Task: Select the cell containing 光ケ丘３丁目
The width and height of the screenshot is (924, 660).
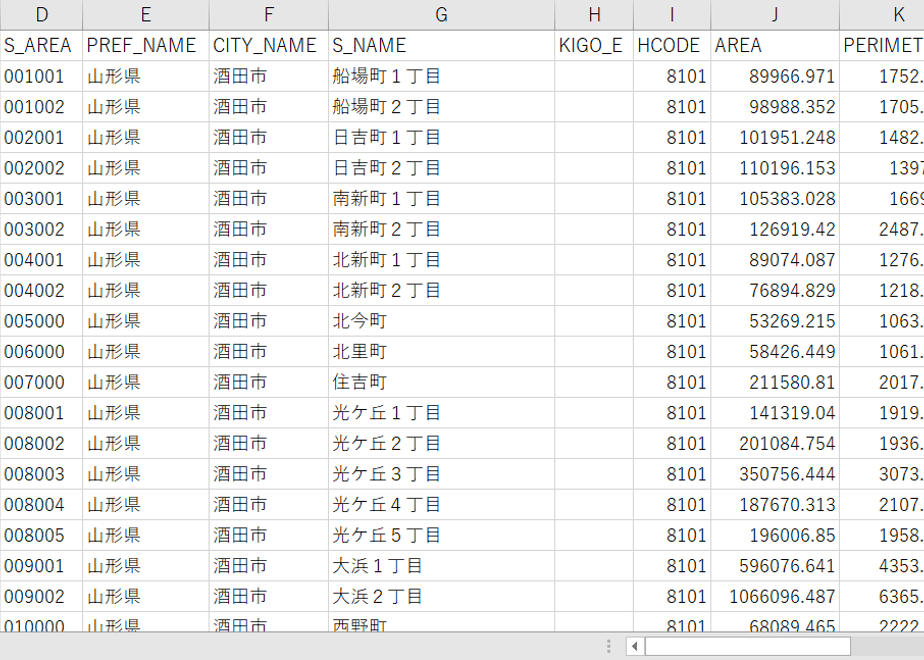Action: point(441,474)
